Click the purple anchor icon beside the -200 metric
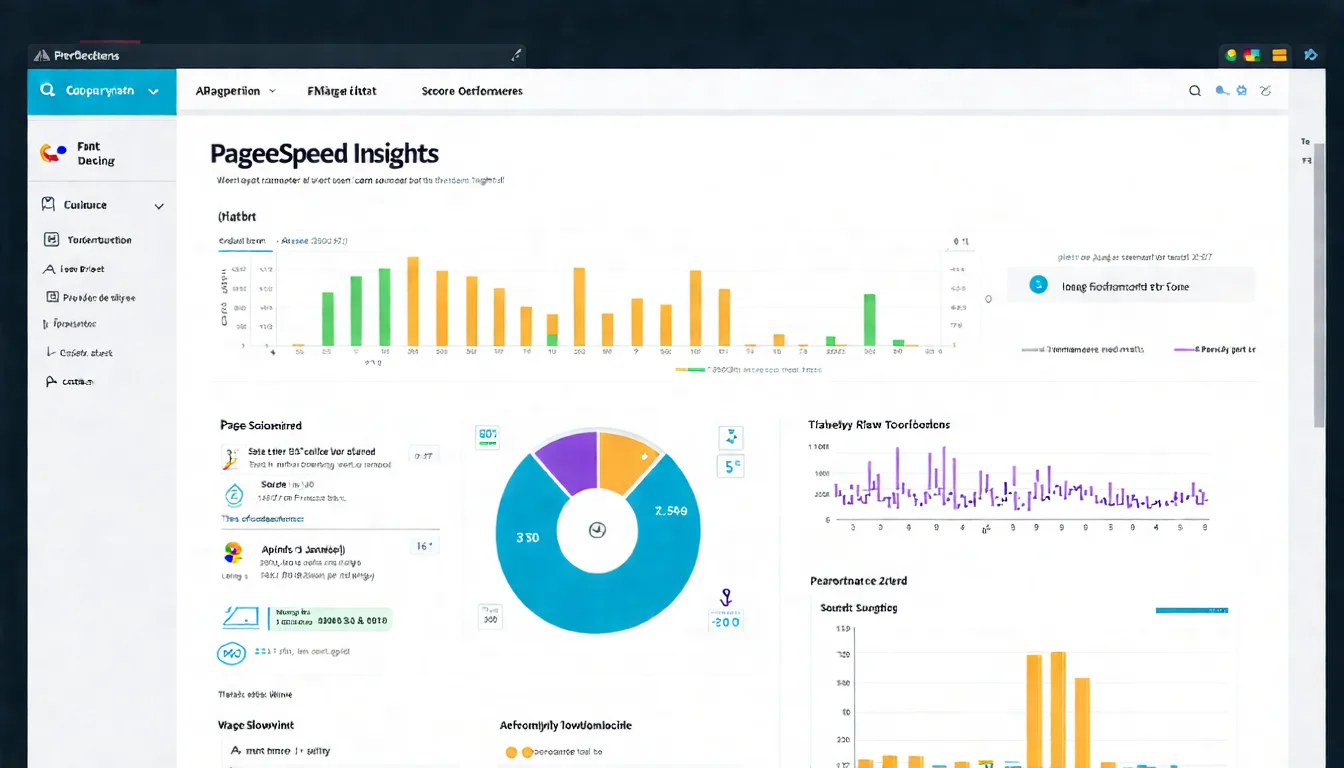The width and height of the screenshot is (1344, 768). pyautogui.click(x=724, y=597)
